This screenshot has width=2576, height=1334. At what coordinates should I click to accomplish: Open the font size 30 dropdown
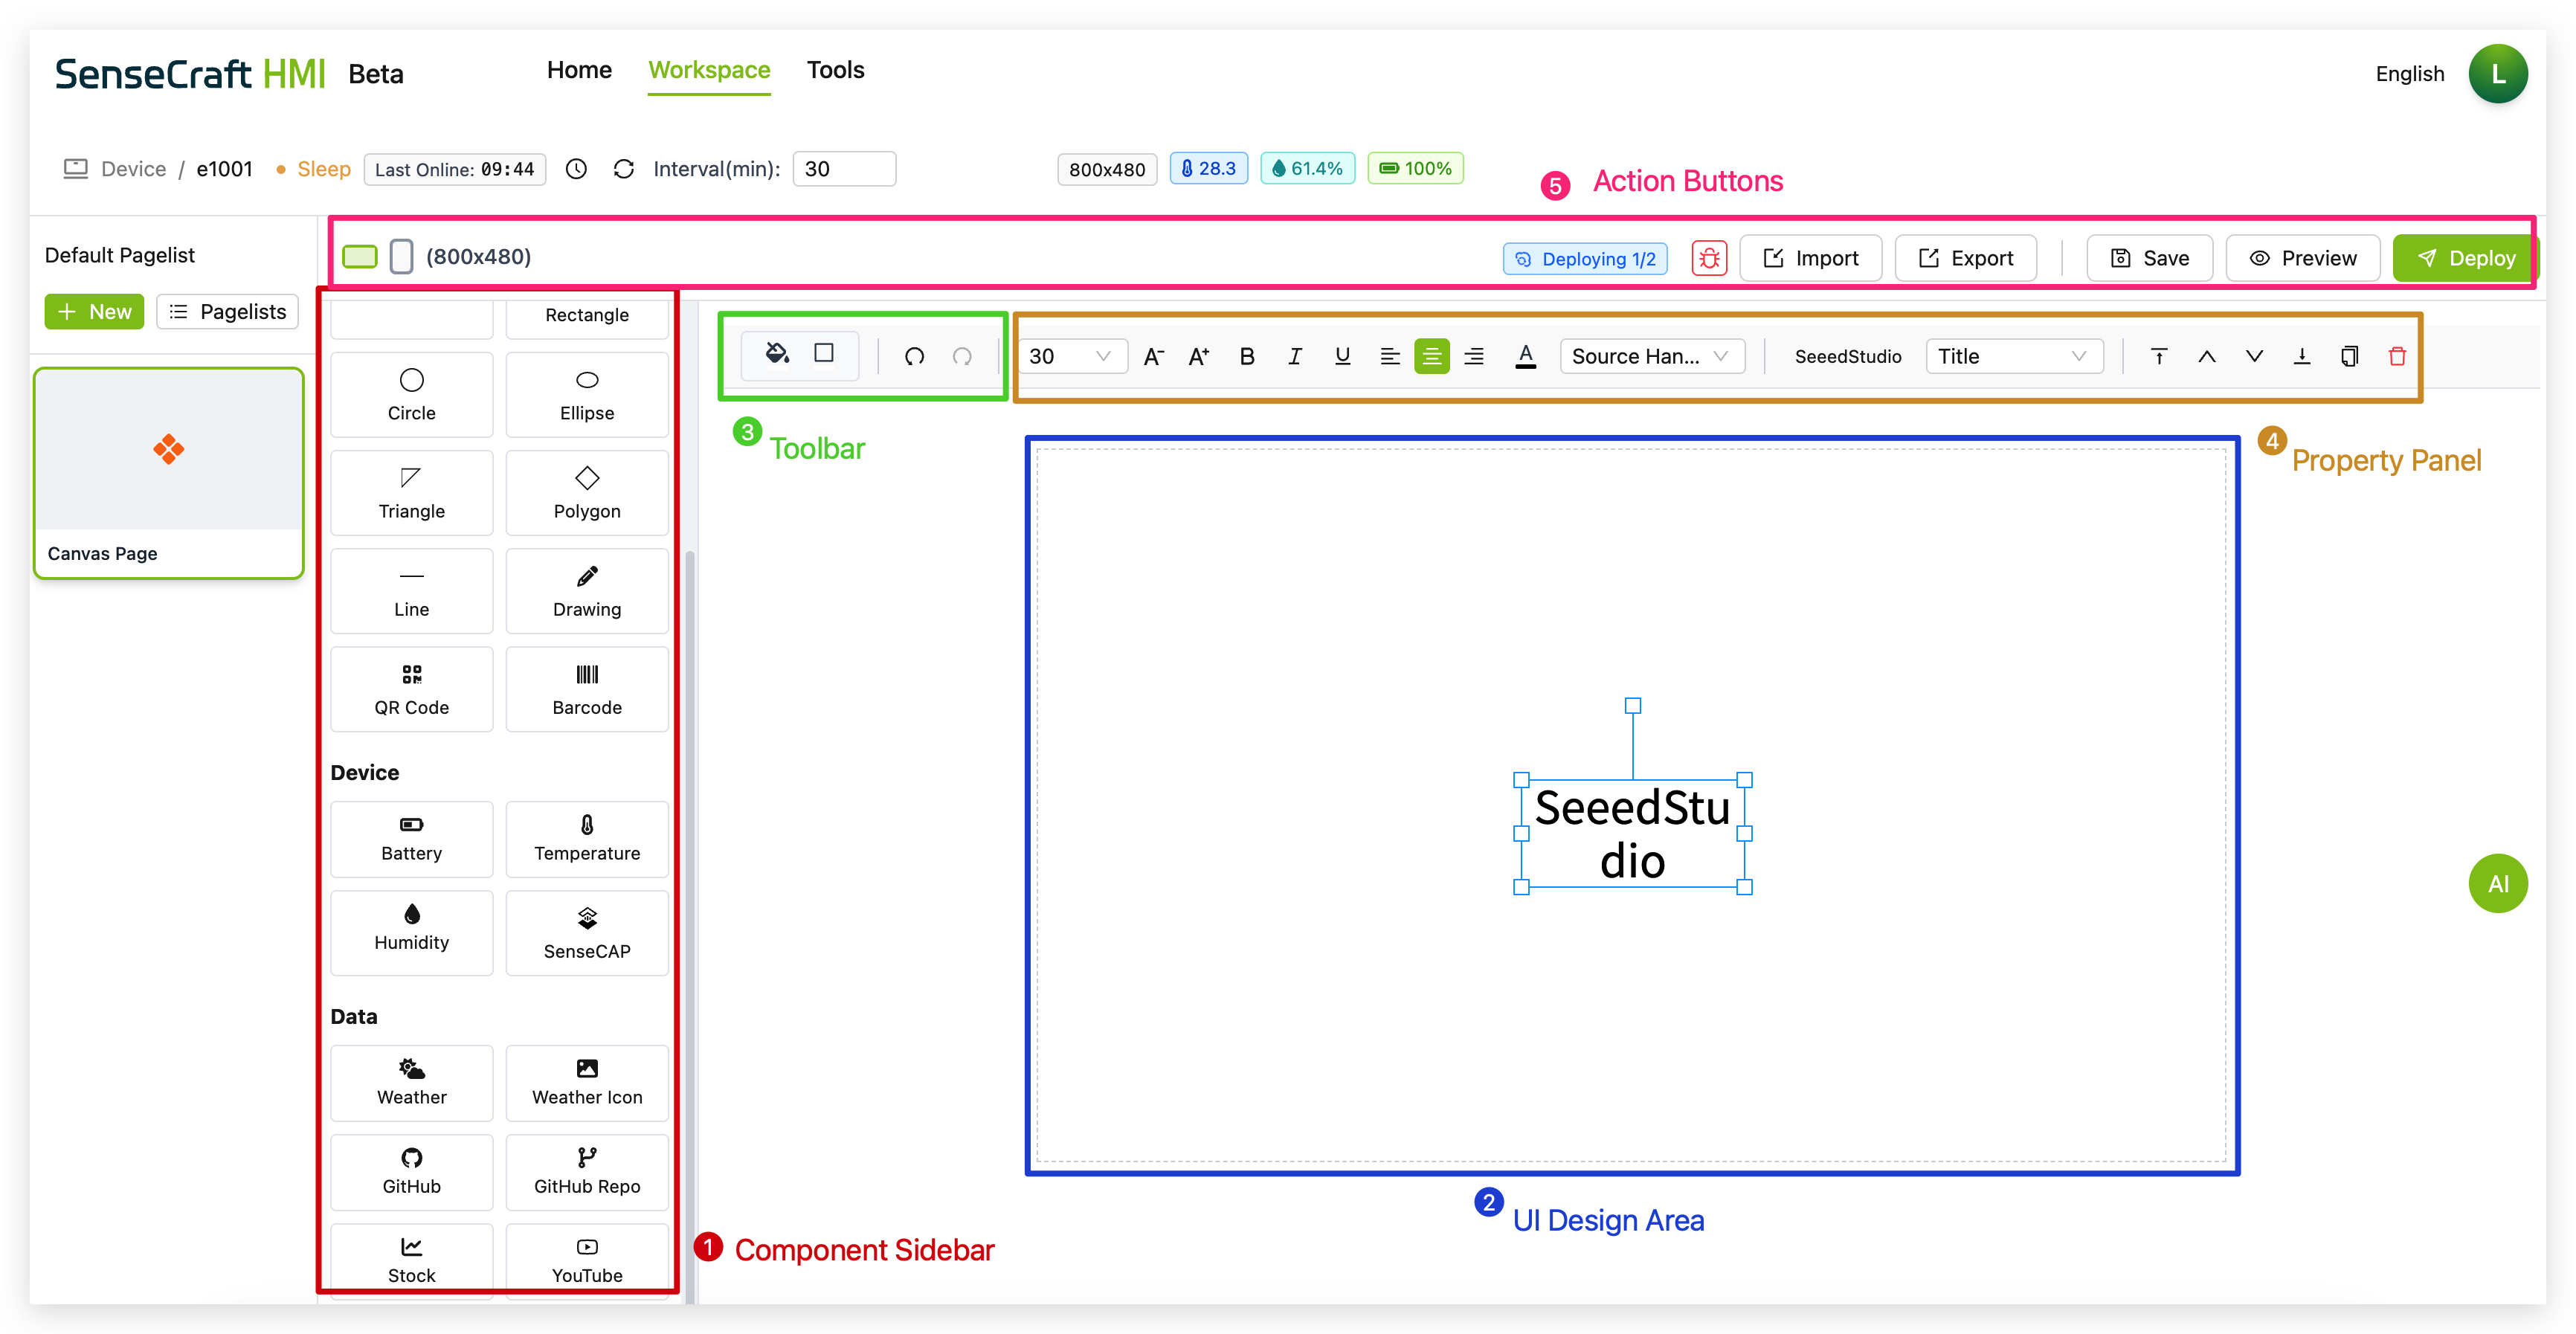1072,356
